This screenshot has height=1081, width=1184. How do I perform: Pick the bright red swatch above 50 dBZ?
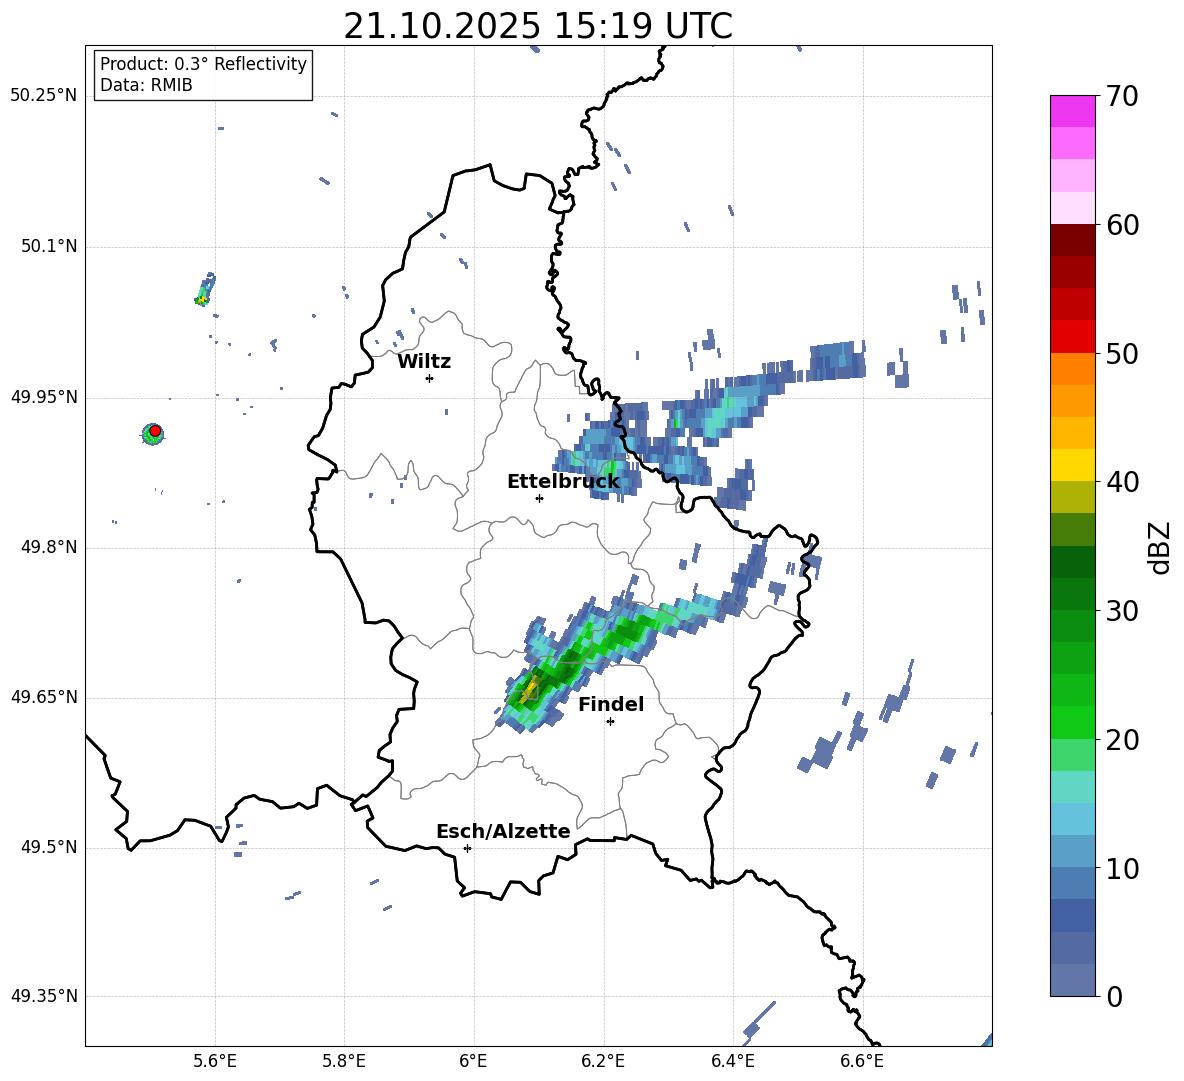(1072, 337)
